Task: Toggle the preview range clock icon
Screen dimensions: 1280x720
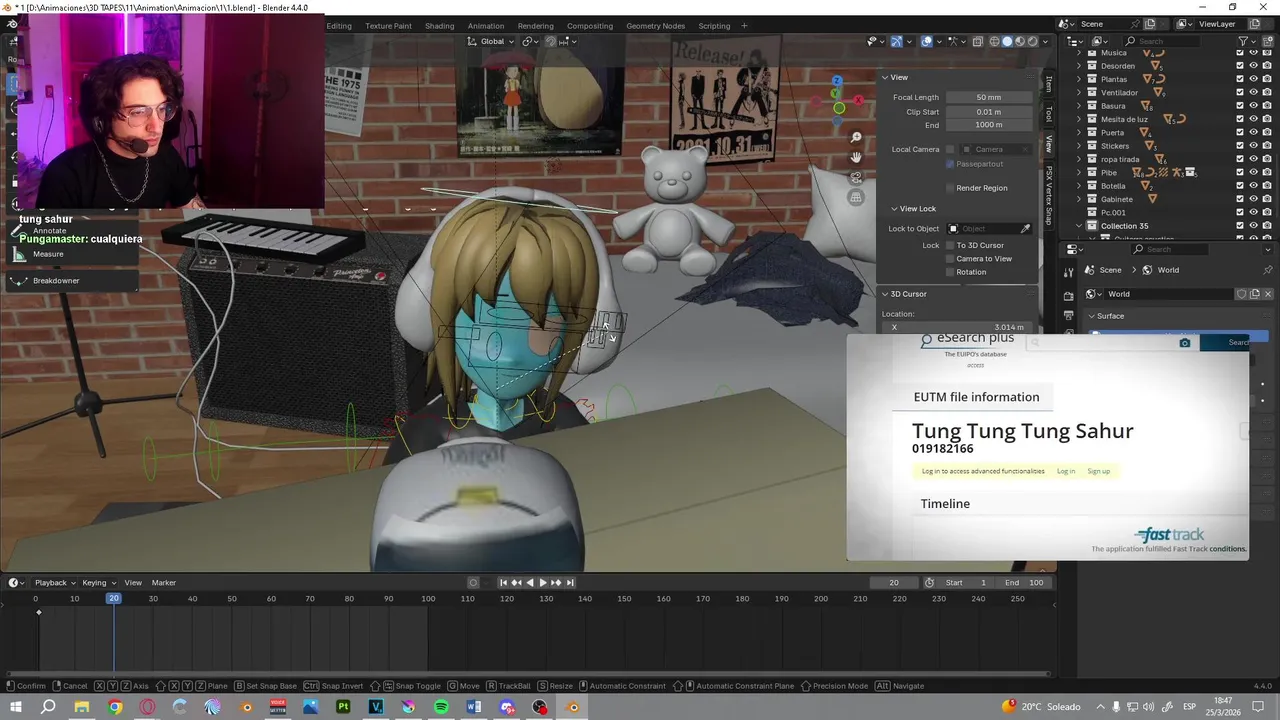Action: pyautogui.click(x=930, y=583)
